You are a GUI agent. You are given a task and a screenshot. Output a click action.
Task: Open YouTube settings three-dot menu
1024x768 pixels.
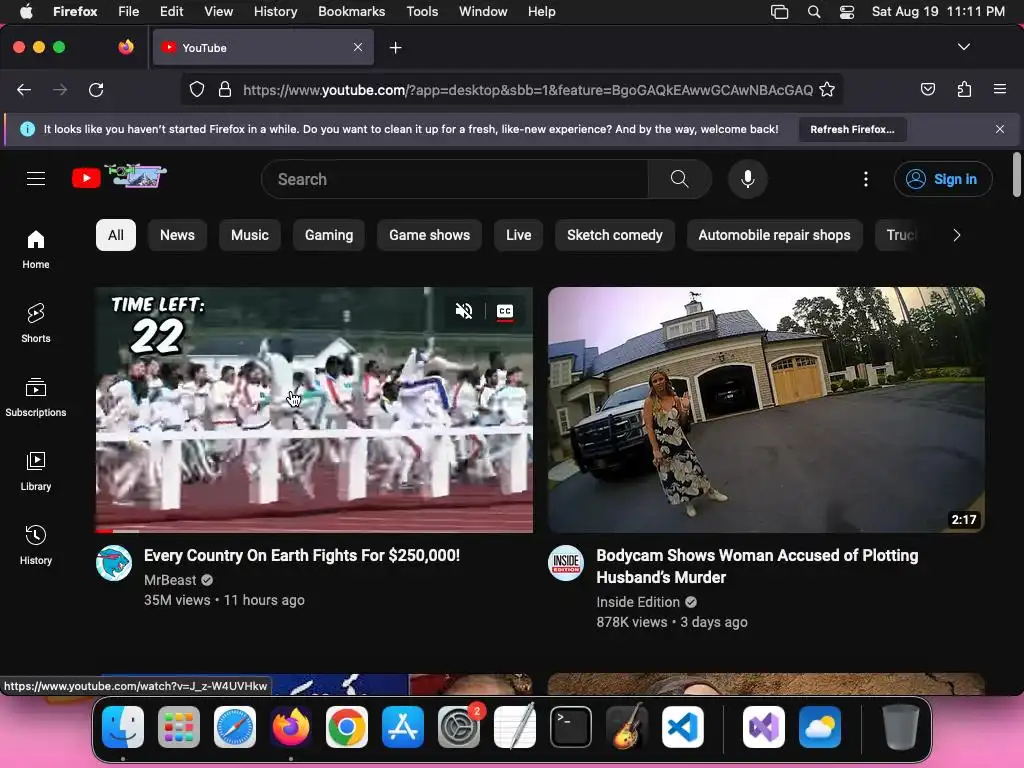pyautogui.click(x=866, y=179)
